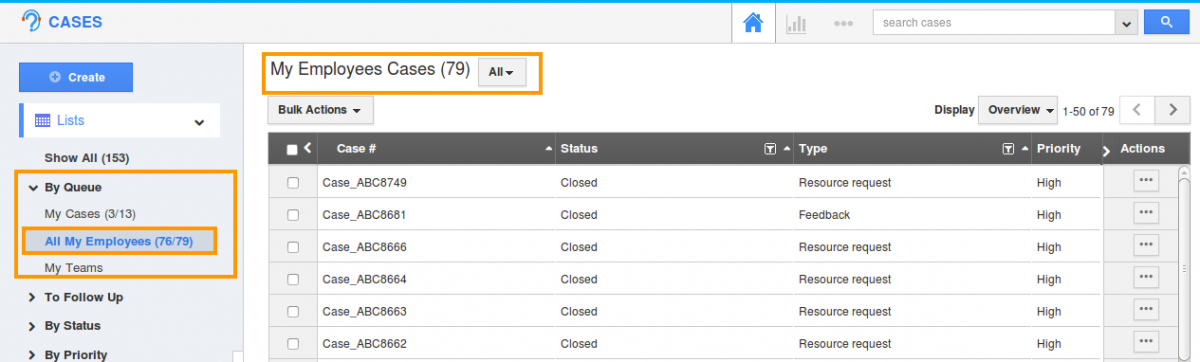The image size is (1200, 362).
Task: Open the home icon tab
Action: click(754, 23)
